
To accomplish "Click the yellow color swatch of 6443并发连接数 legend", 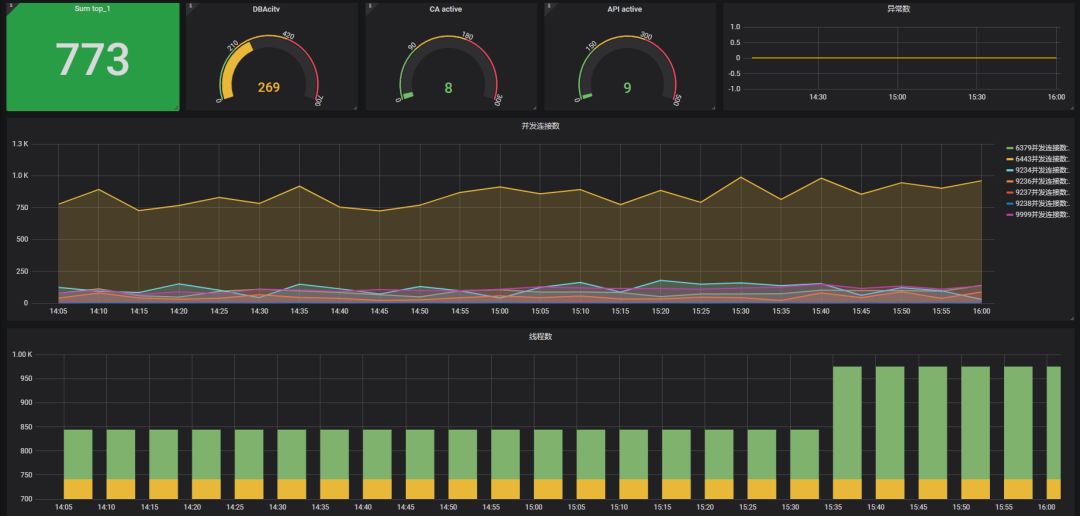I will tap(1010, 159).
